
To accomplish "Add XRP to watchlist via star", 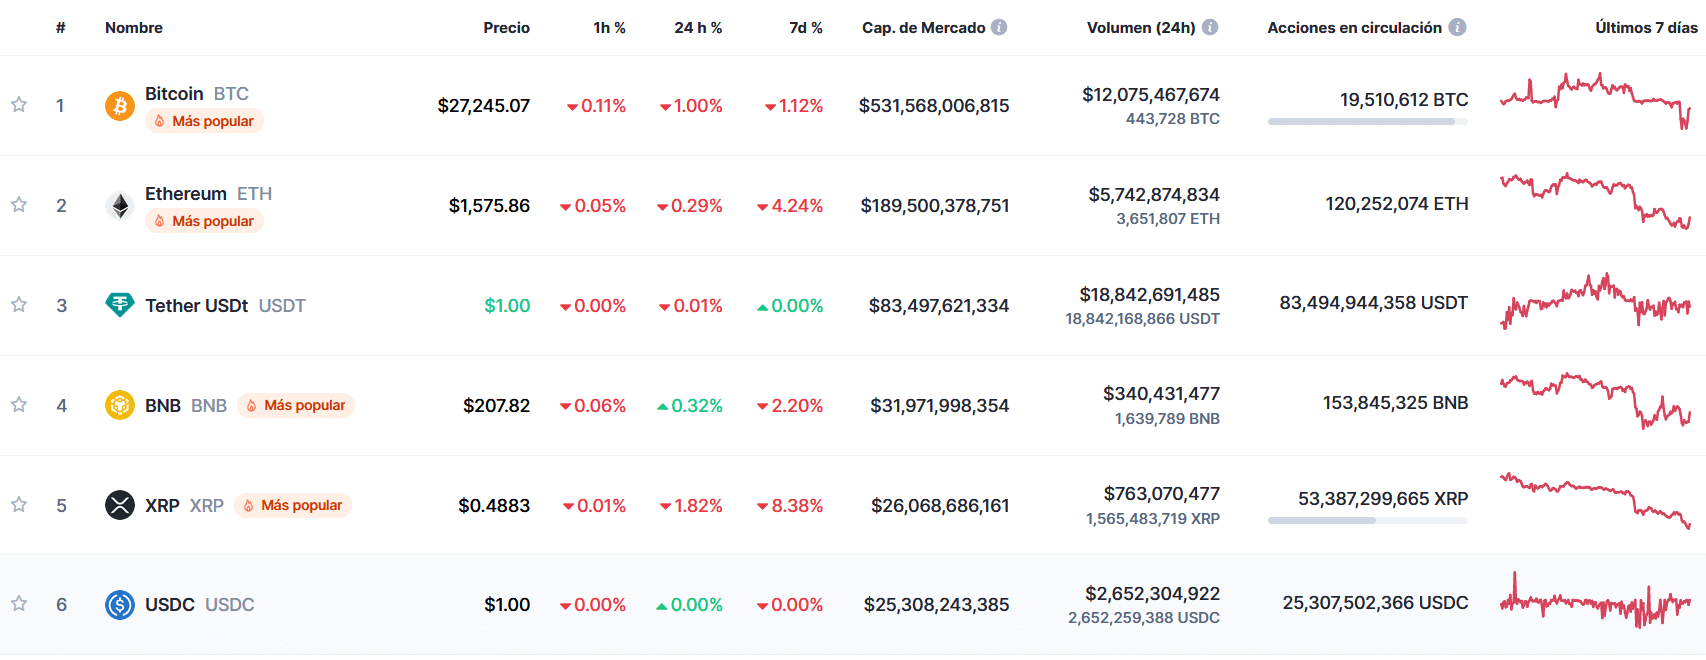I will pyautogui.click(x=19, y=504).
